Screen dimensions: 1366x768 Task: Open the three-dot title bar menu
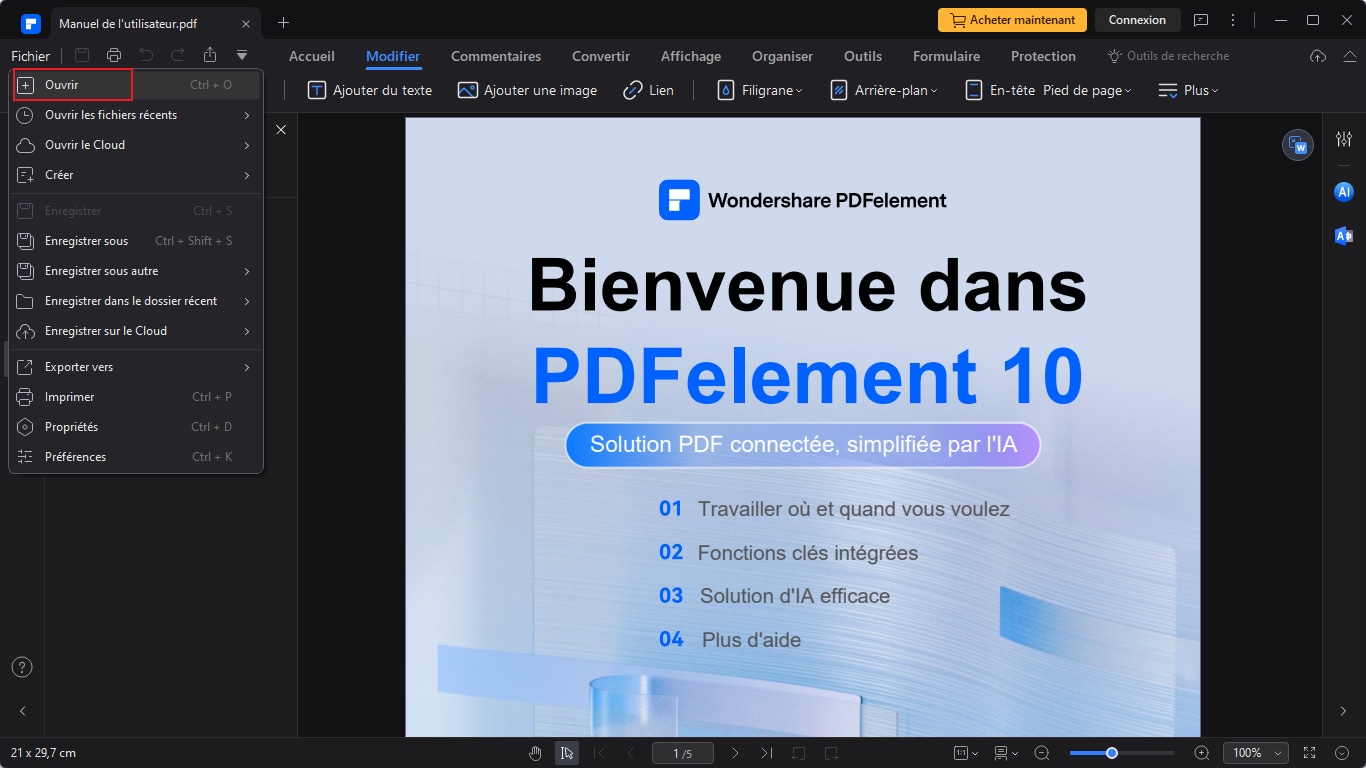[x=1233, y=20]
